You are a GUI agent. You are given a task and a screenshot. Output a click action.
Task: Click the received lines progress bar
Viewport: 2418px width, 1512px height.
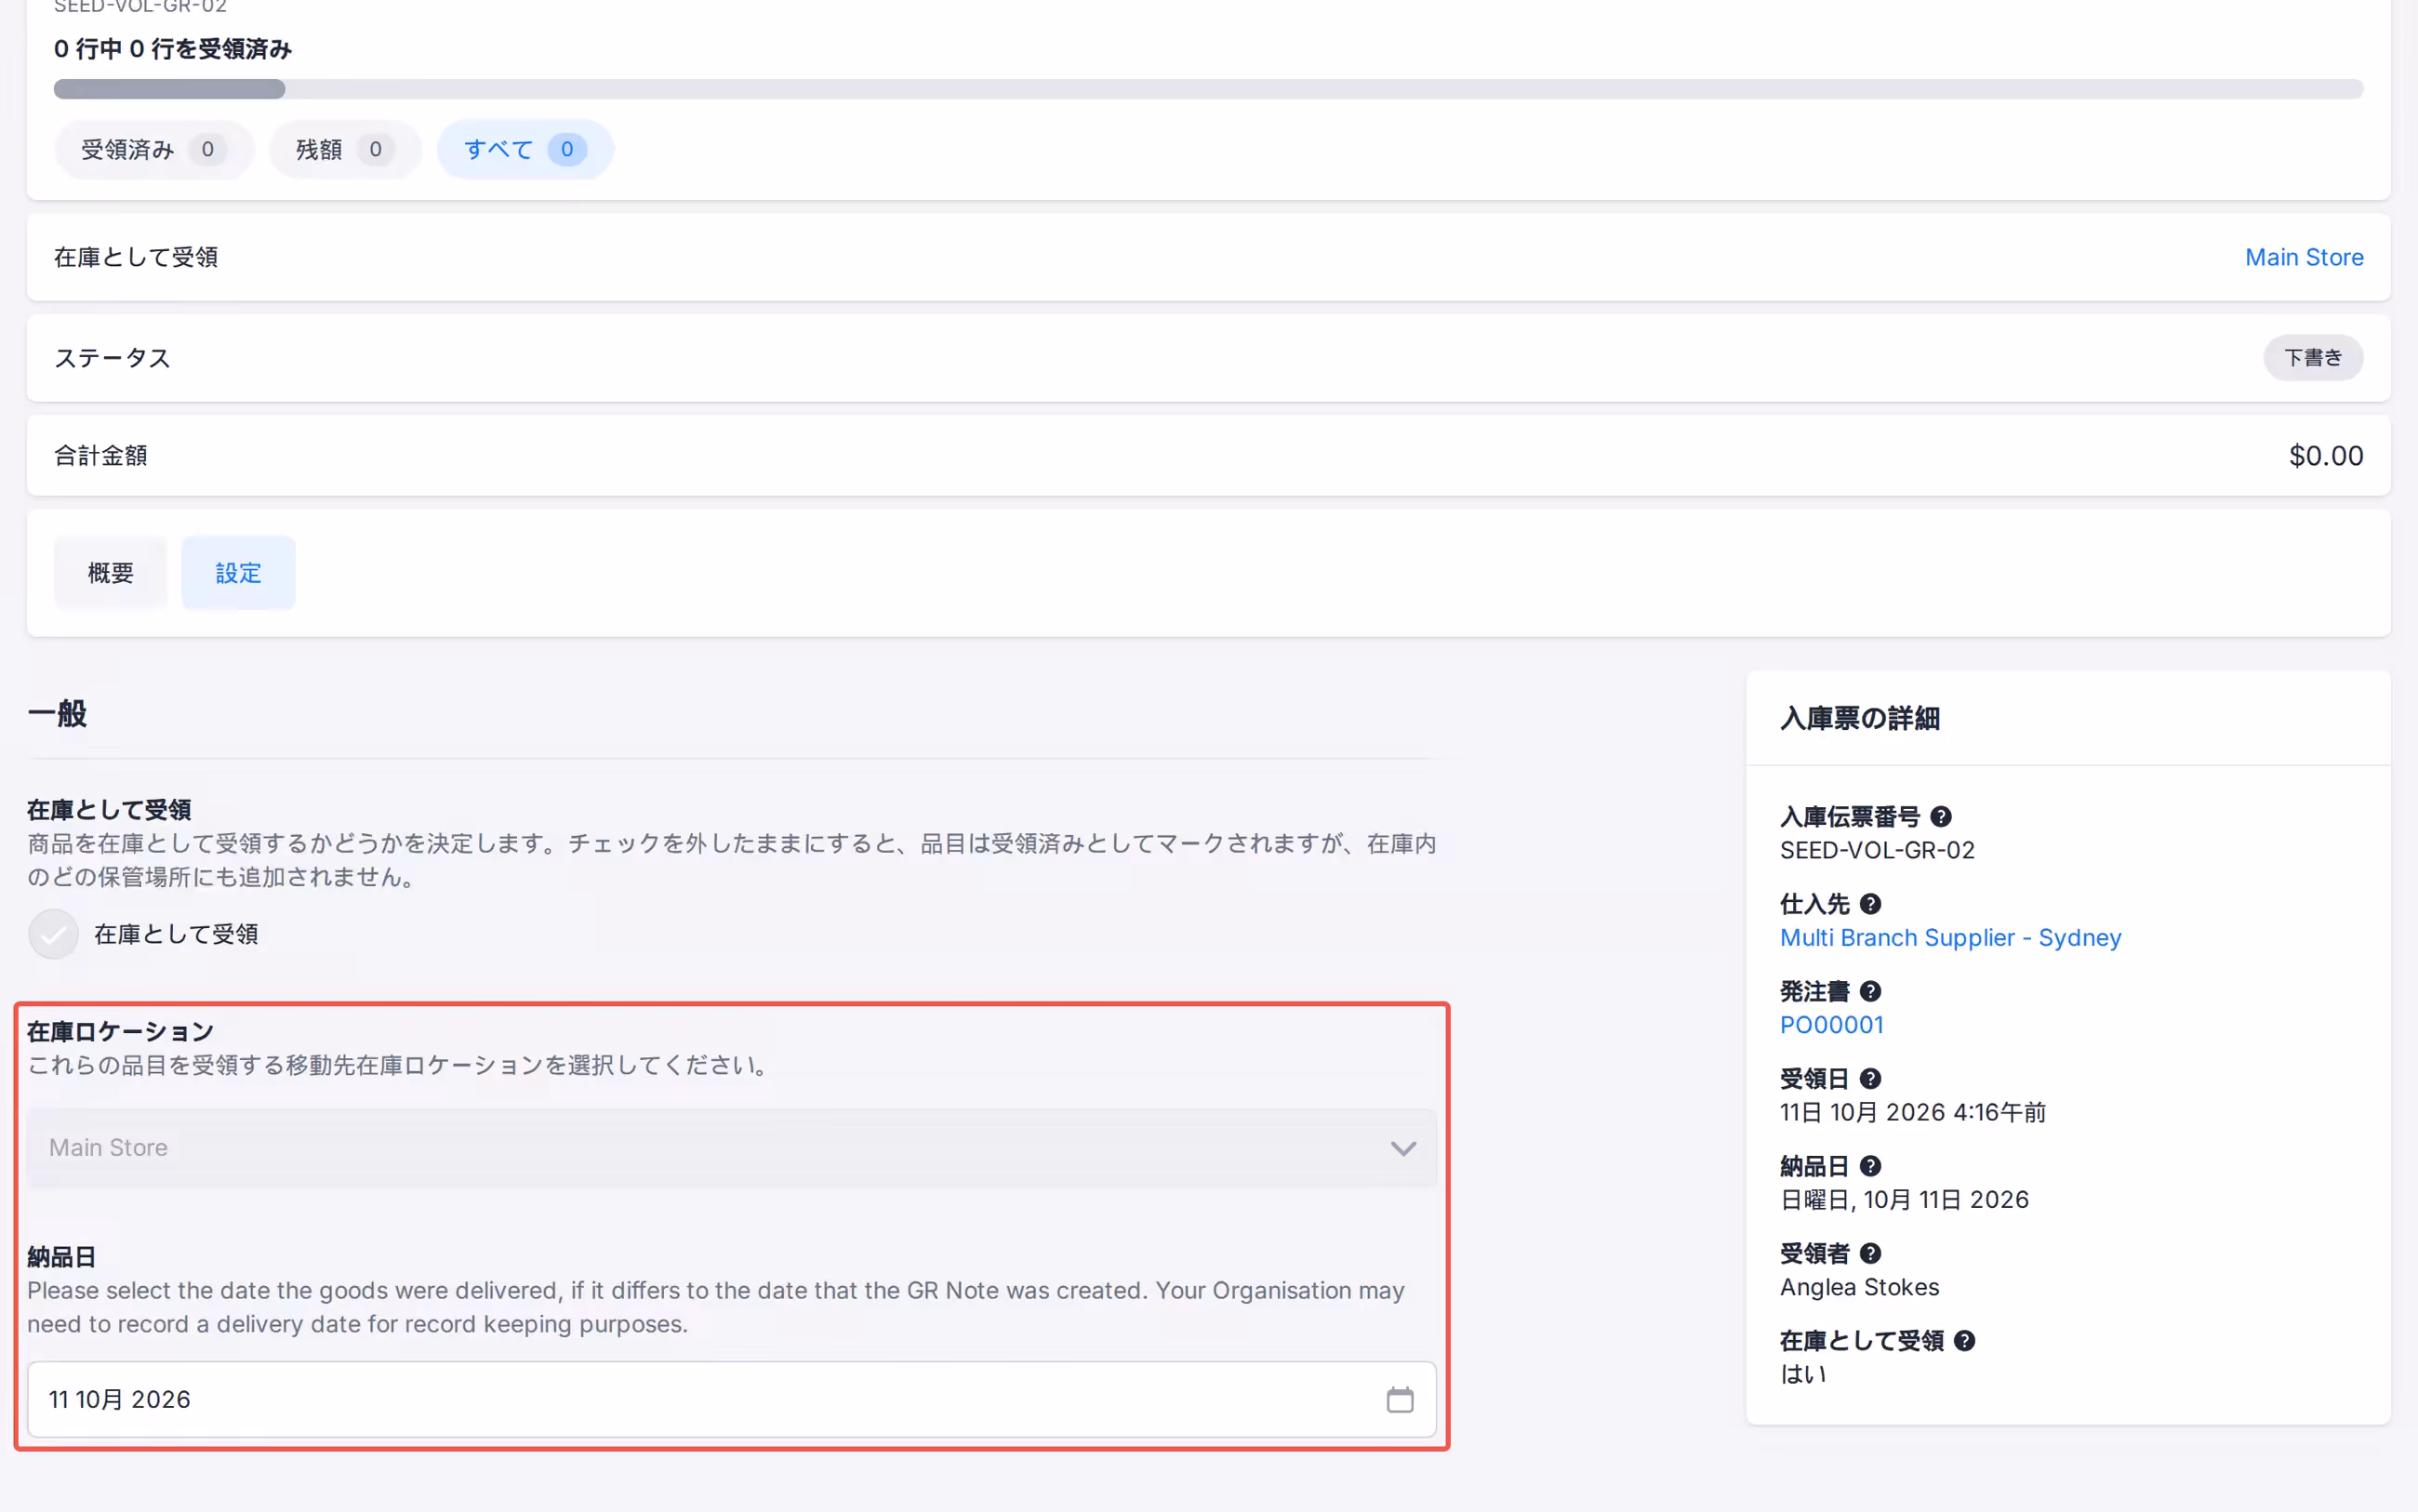[1208, 89]
